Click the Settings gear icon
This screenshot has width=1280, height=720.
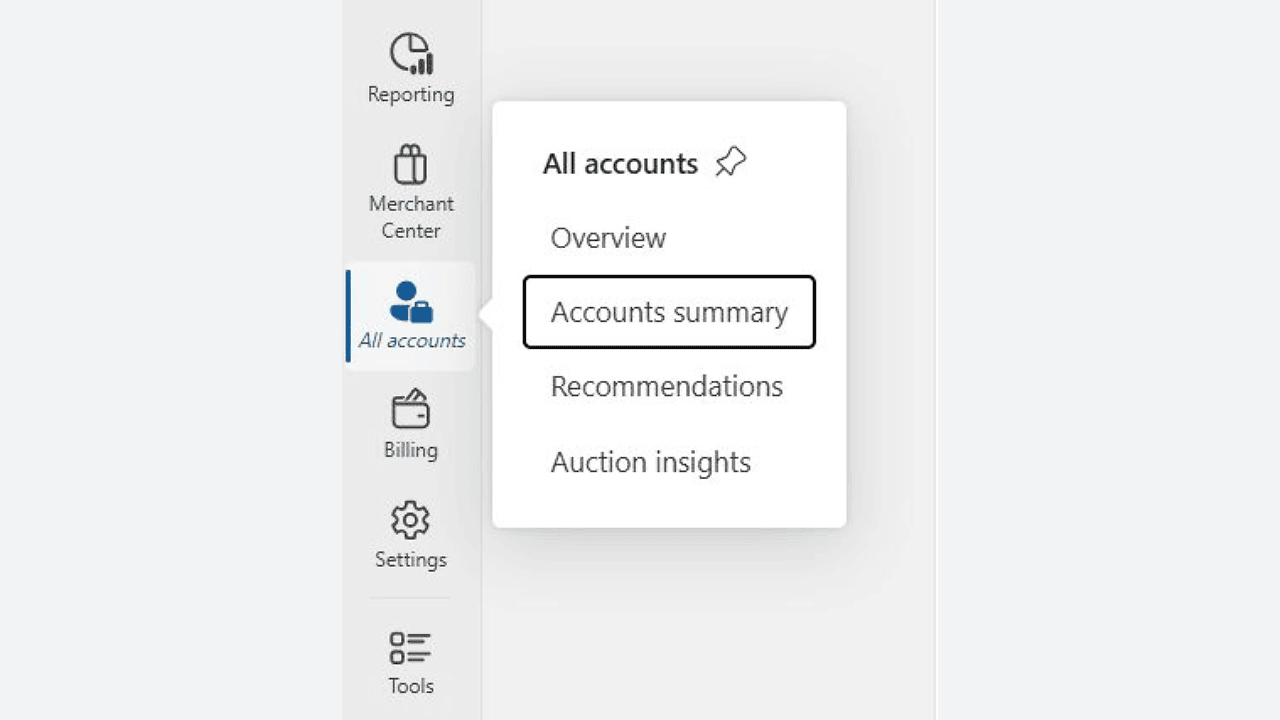coord(410,520)
